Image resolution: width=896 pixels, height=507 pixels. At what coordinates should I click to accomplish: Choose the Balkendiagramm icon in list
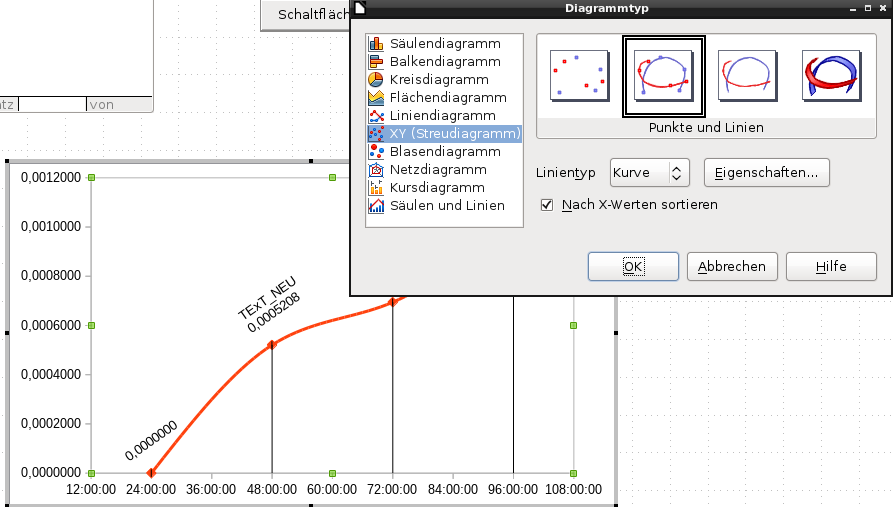(x=376, y=62)
